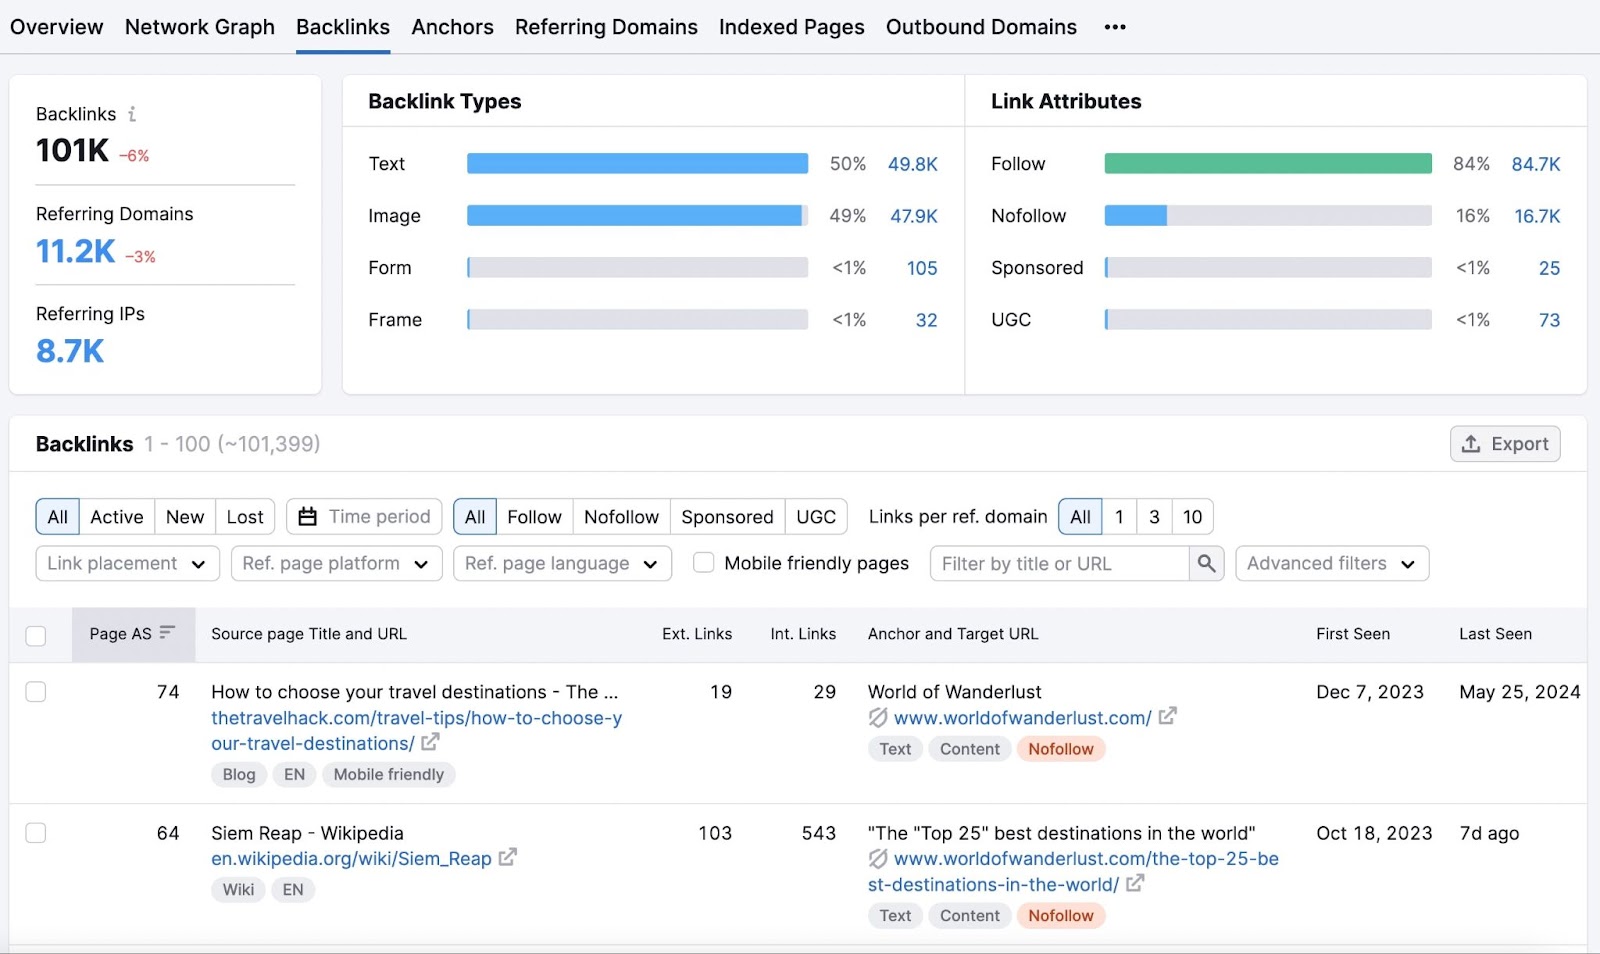Open the Referring Domains tab
The height and width of the screenshot is (954, 1600).
click(x=606, y=27)
